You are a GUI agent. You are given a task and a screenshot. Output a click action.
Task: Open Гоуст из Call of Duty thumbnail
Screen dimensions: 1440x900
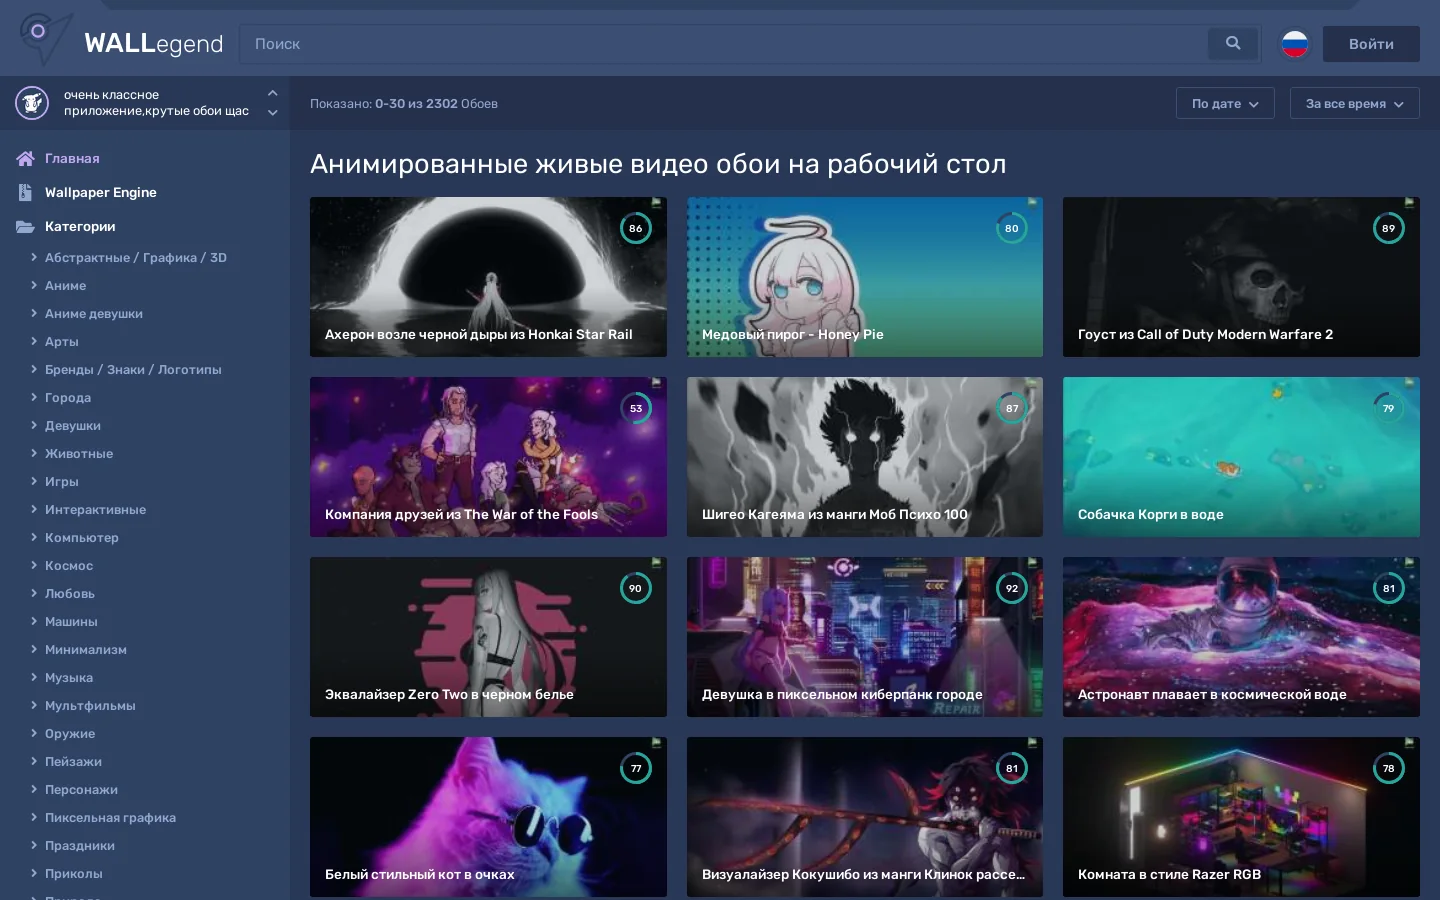pyautogui.click(x=1241, y=277)
